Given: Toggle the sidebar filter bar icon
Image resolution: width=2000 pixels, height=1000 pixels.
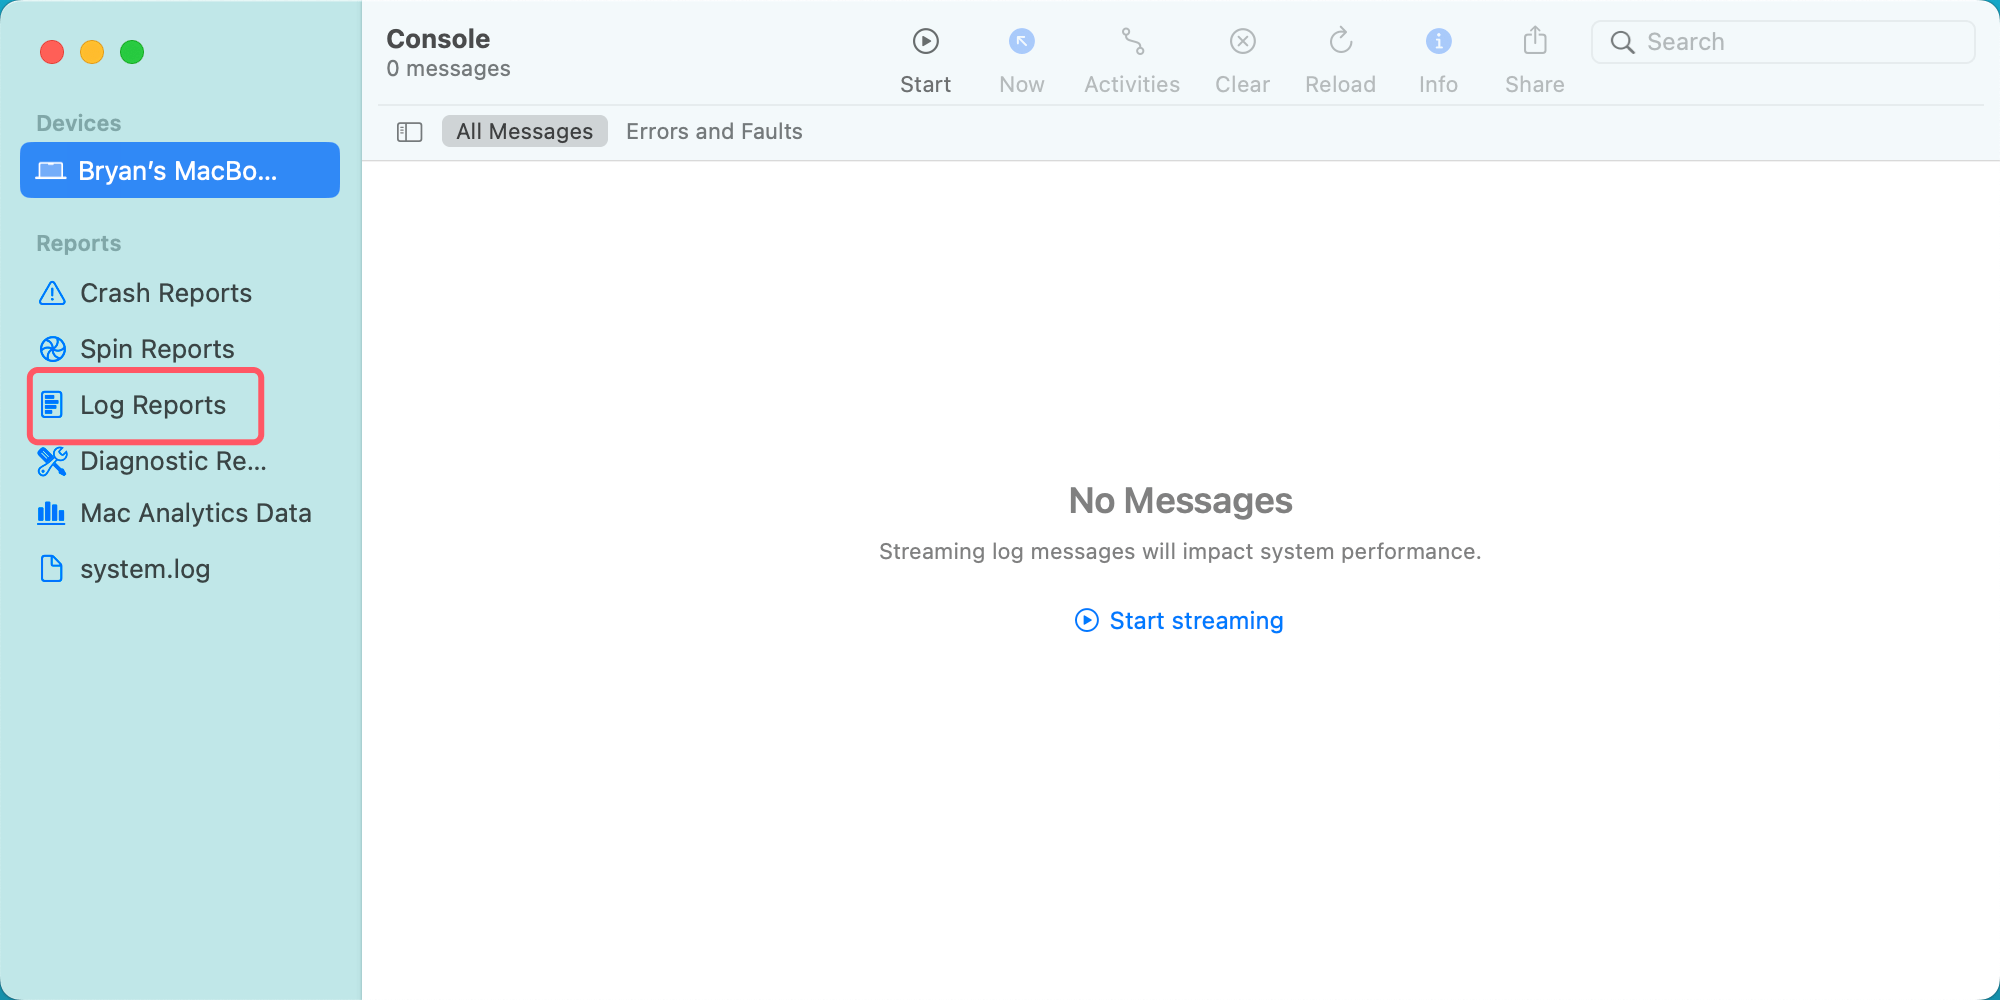Looking at the screenshot, I should tap(410, 132).
